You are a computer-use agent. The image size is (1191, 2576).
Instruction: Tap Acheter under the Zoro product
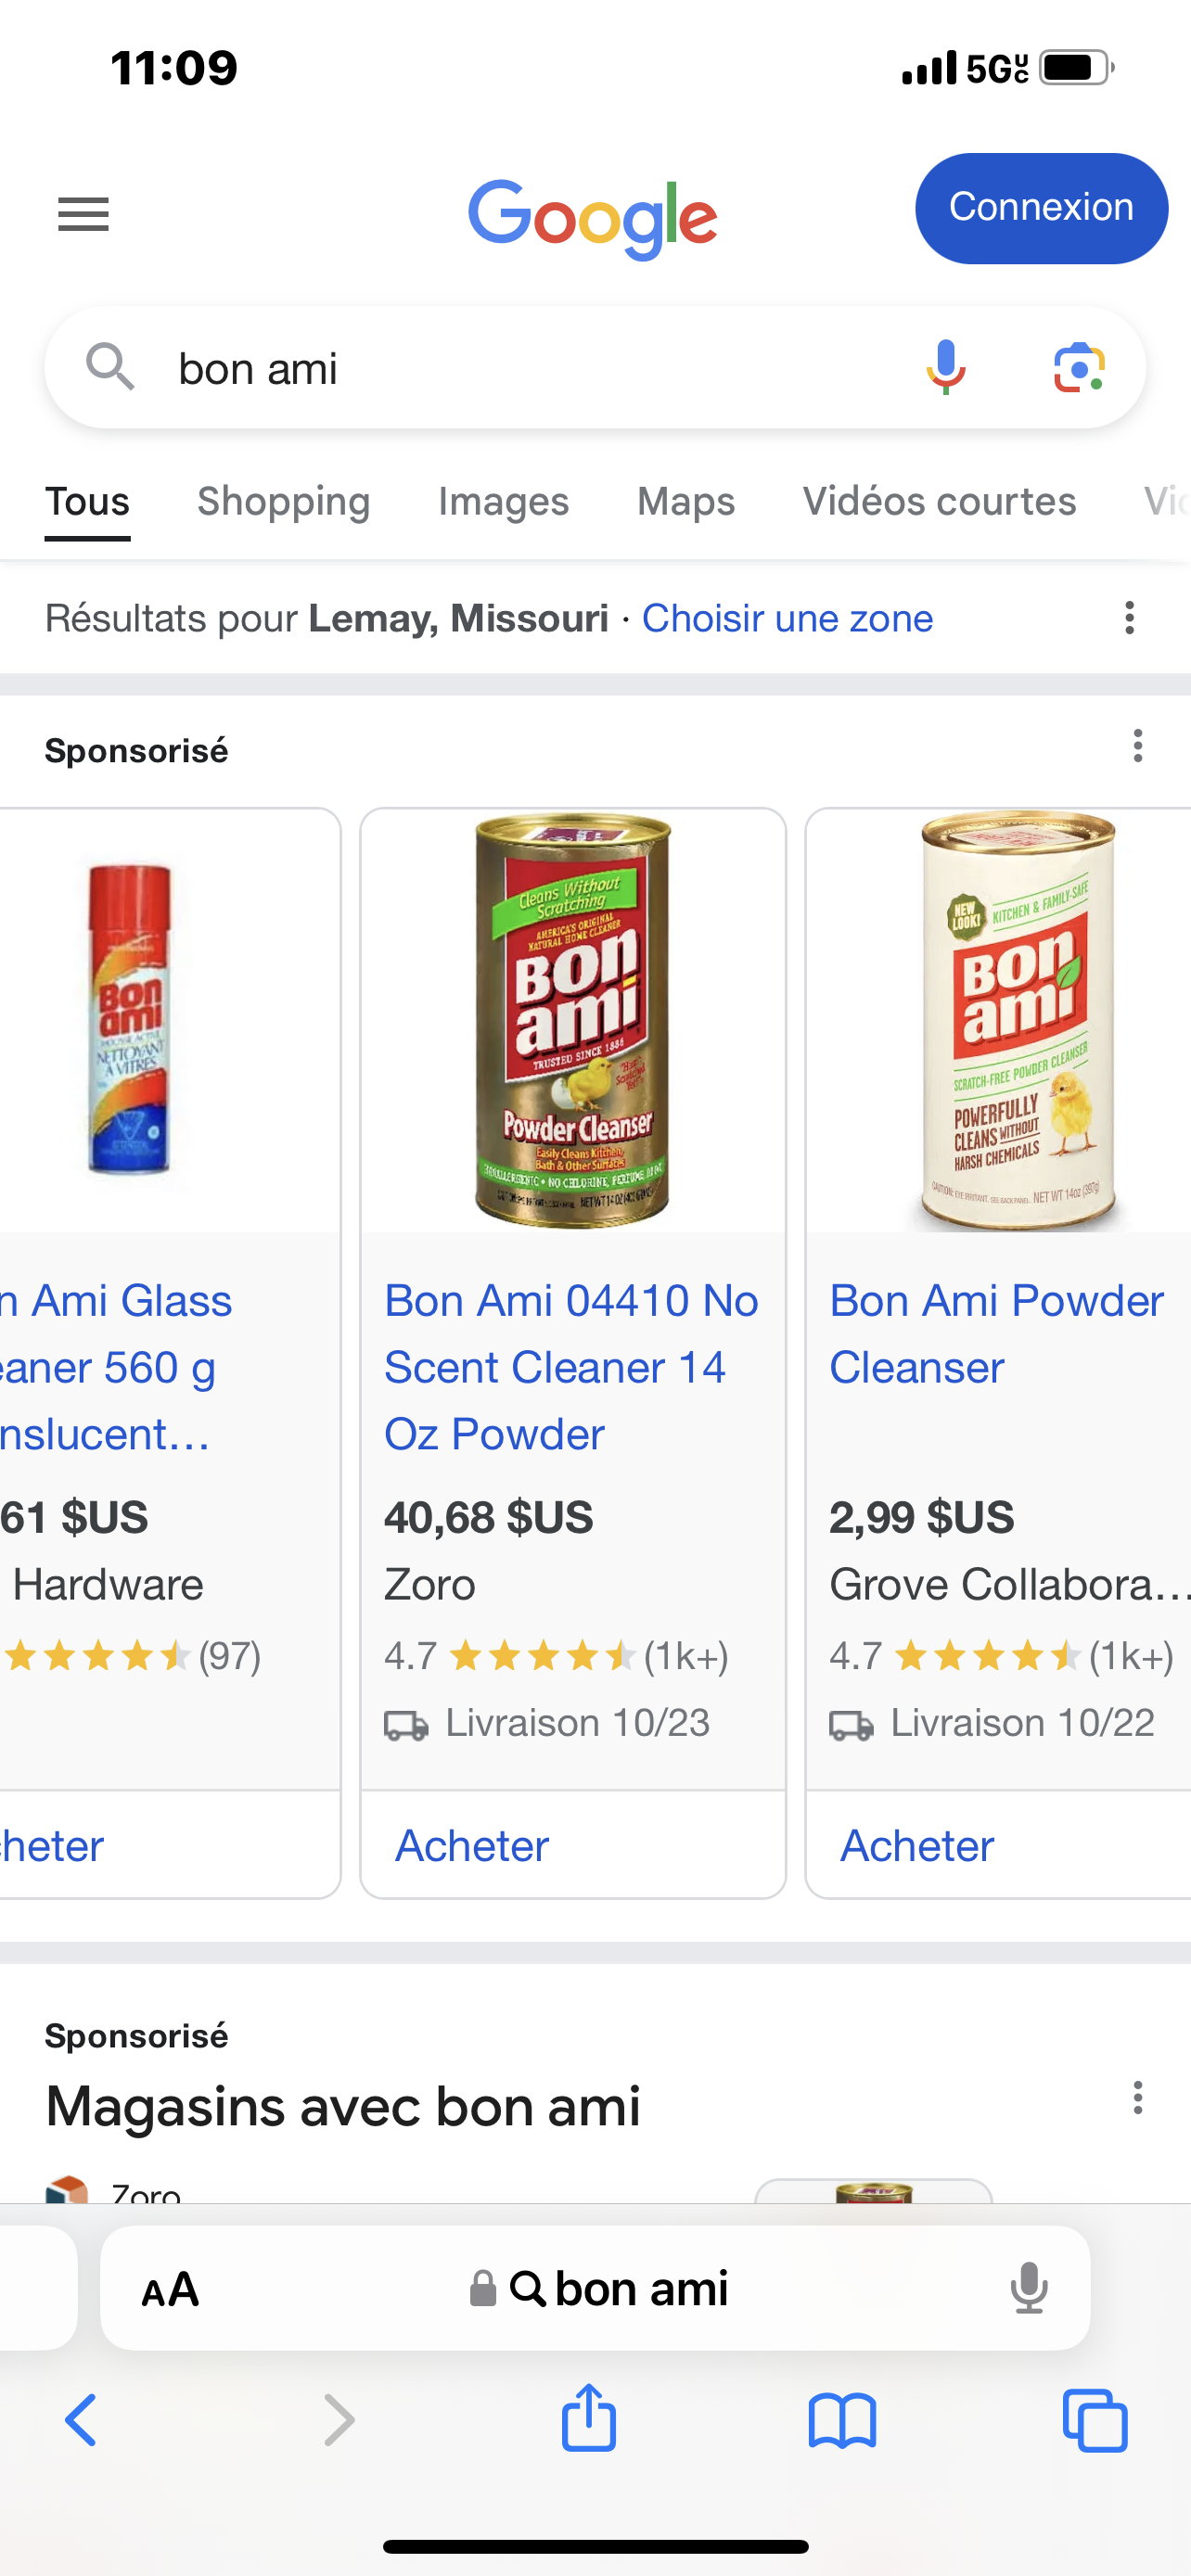[472, 1846]
